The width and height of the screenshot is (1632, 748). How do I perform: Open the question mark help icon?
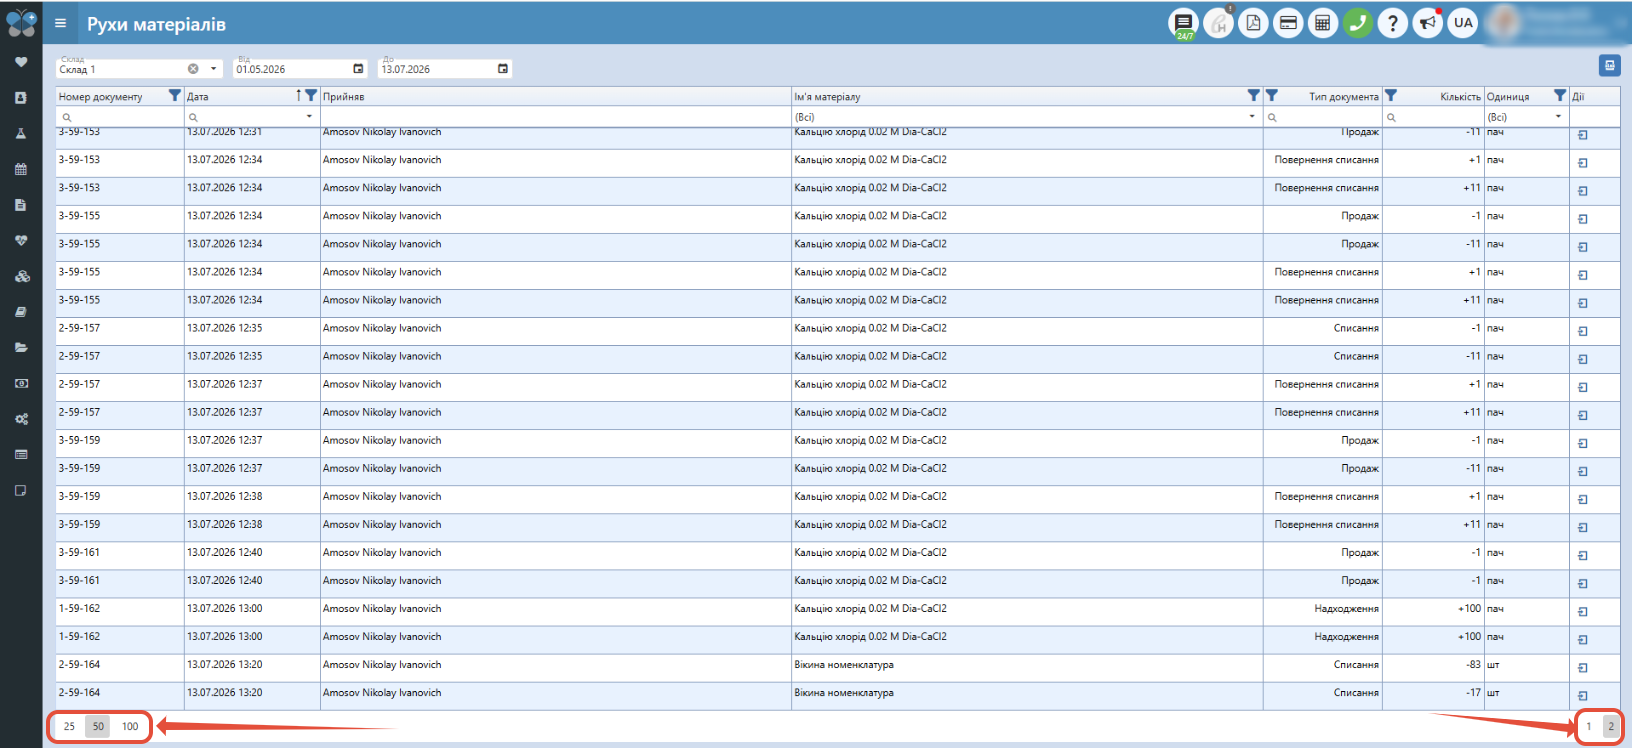[x=1393, y=23]
